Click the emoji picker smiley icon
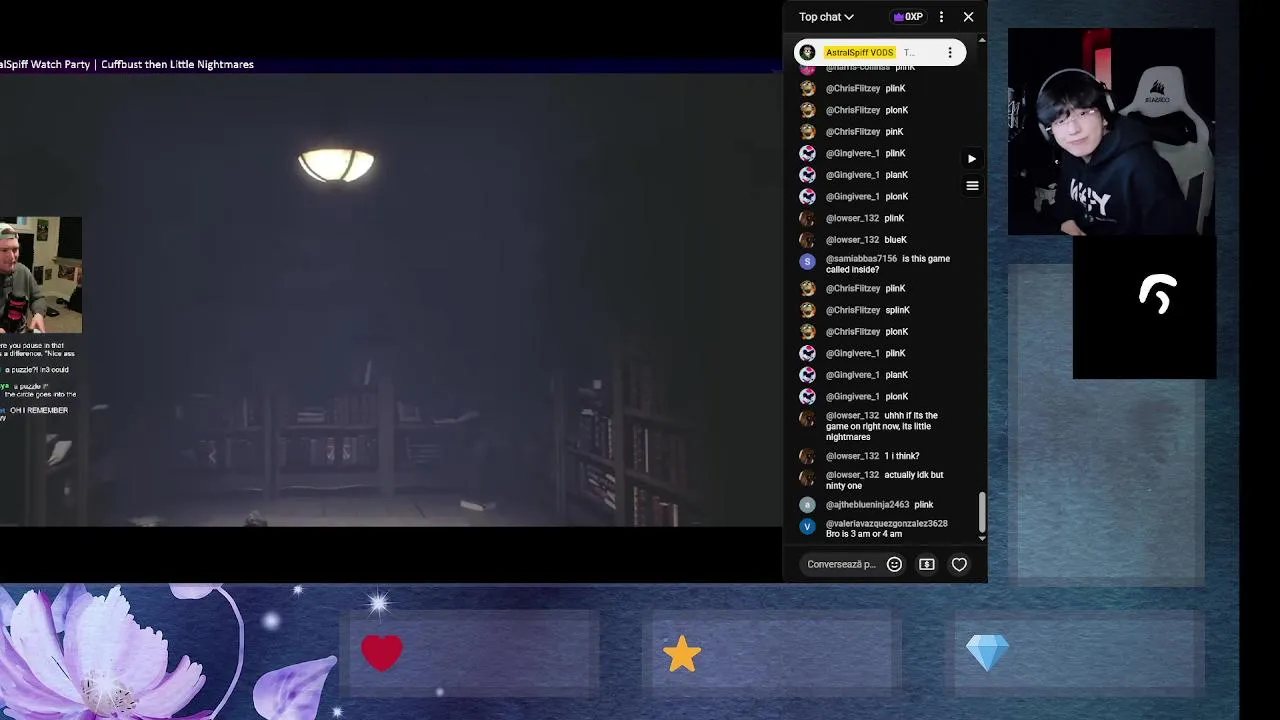Image resolution: width=1280 pixels, height=720 pixels. pos(895,565)
